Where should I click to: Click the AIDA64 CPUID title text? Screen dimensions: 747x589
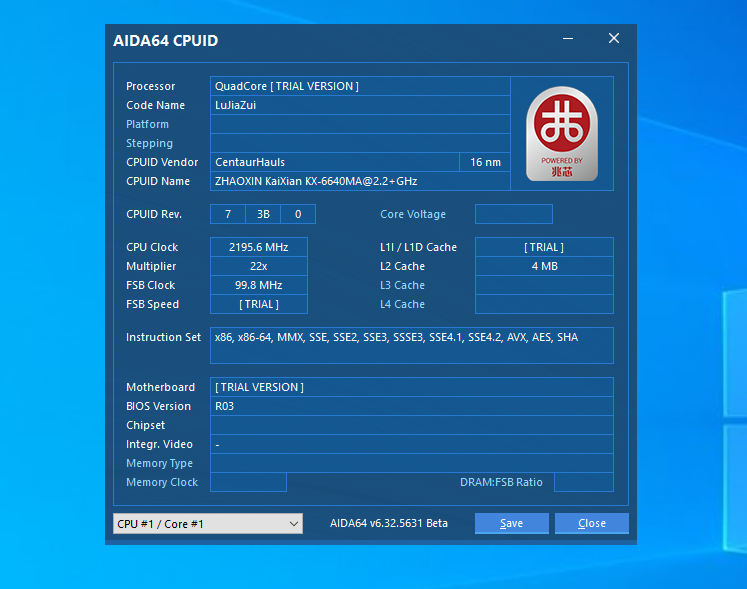[165, 41]
